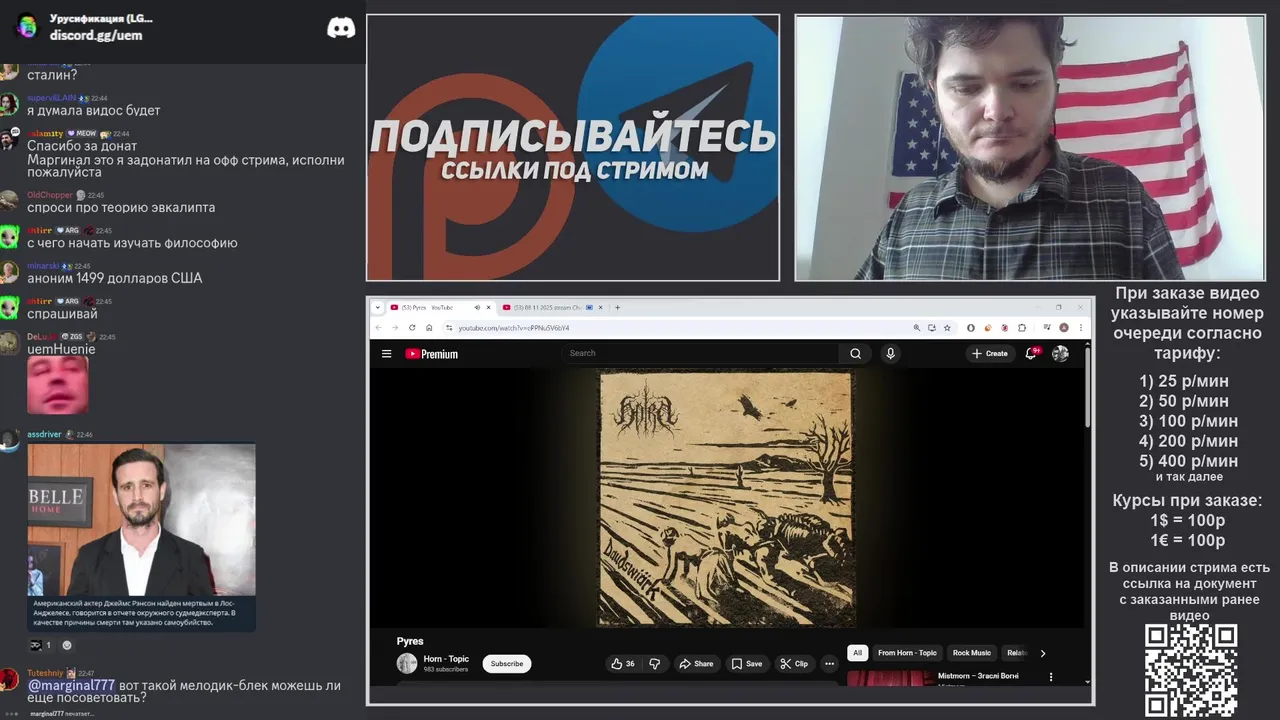Save the Pyres video to playlist
This screenshot has height=720, width=1280.
coord(746,663)
